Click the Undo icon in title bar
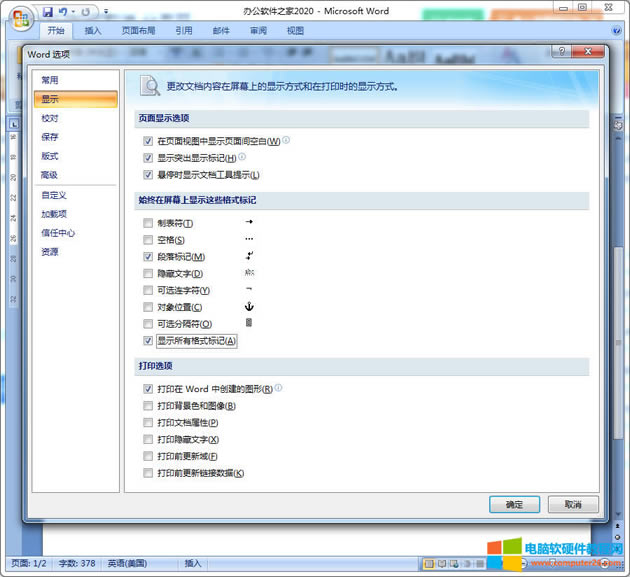This screenshot has height=577, width=630. point(63,11)
